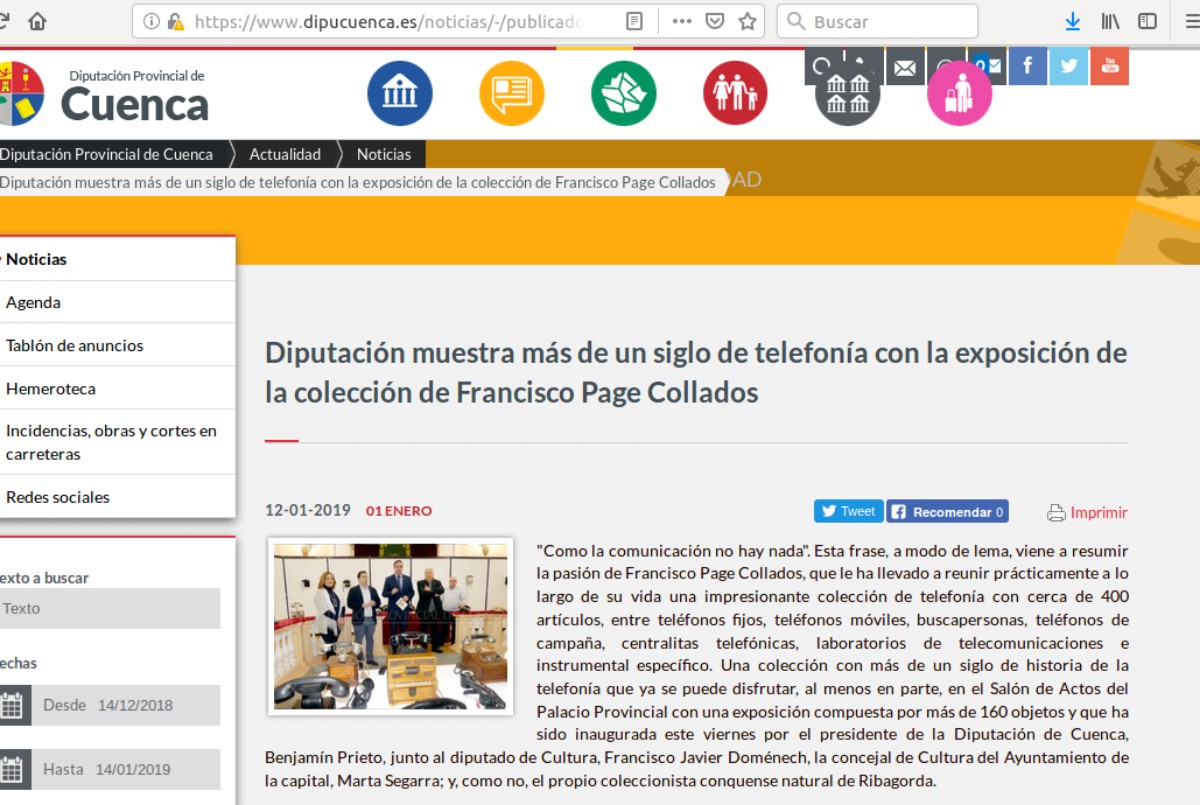The image size is (1200, 805).
Task: Click the Facebook icon in header
Action: pos(1027,67)
